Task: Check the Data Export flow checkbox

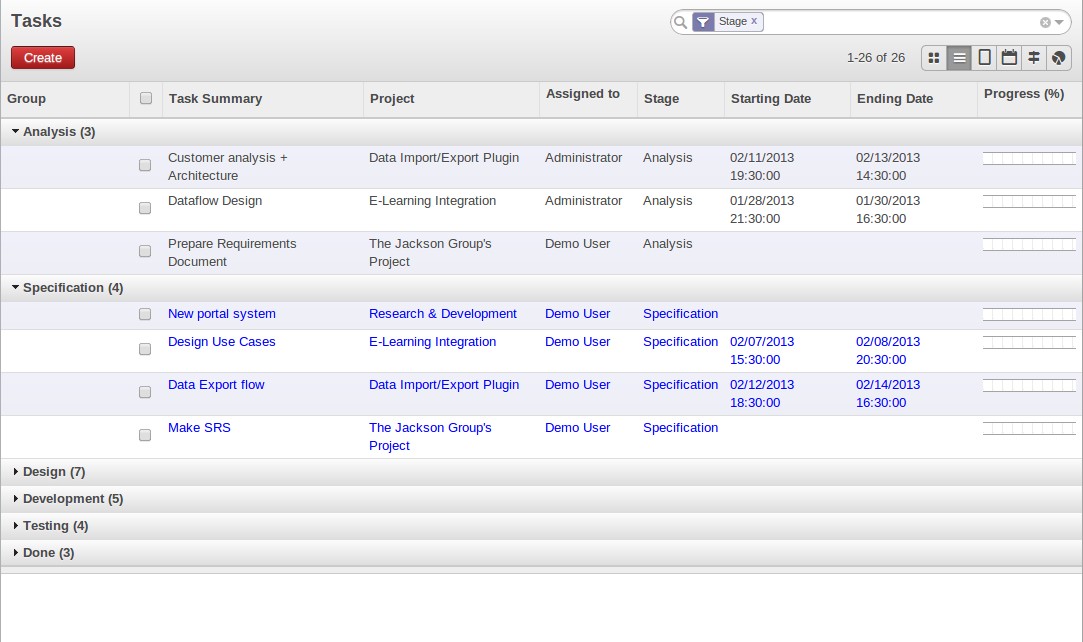Action: click(145, 392)
